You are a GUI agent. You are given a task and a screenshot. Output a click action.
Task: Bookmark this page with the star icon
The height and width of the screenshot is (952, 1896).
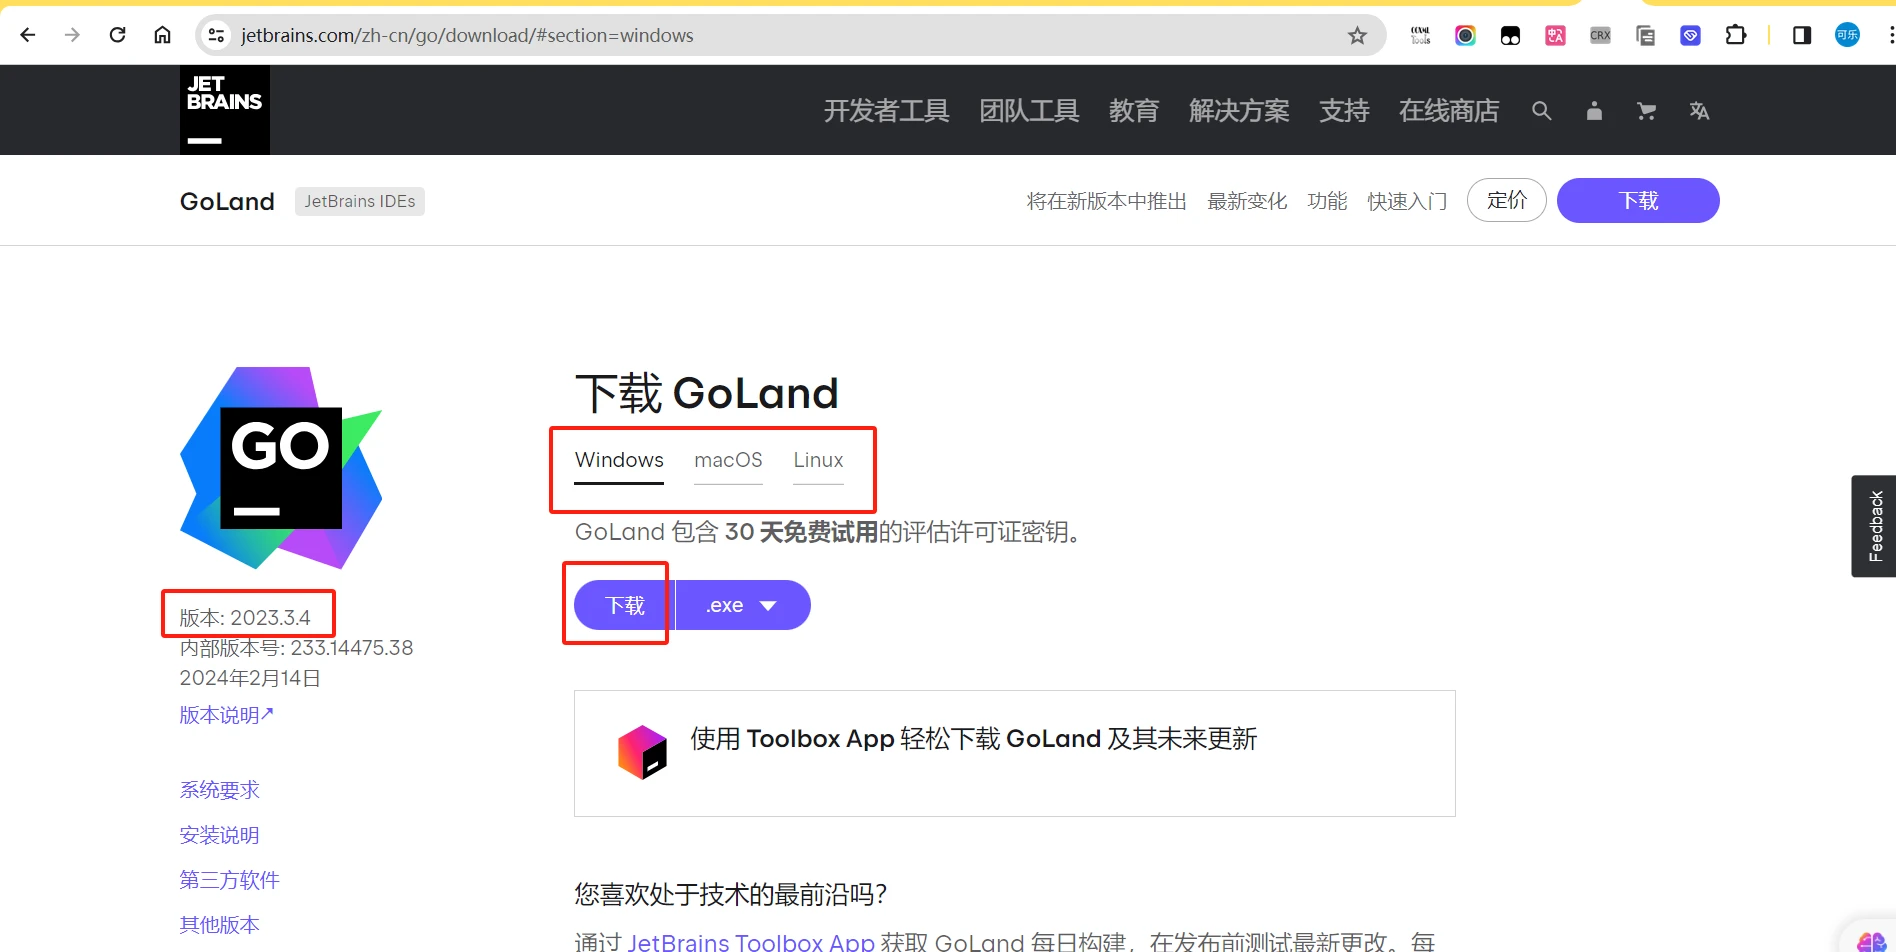(1357, 35)
